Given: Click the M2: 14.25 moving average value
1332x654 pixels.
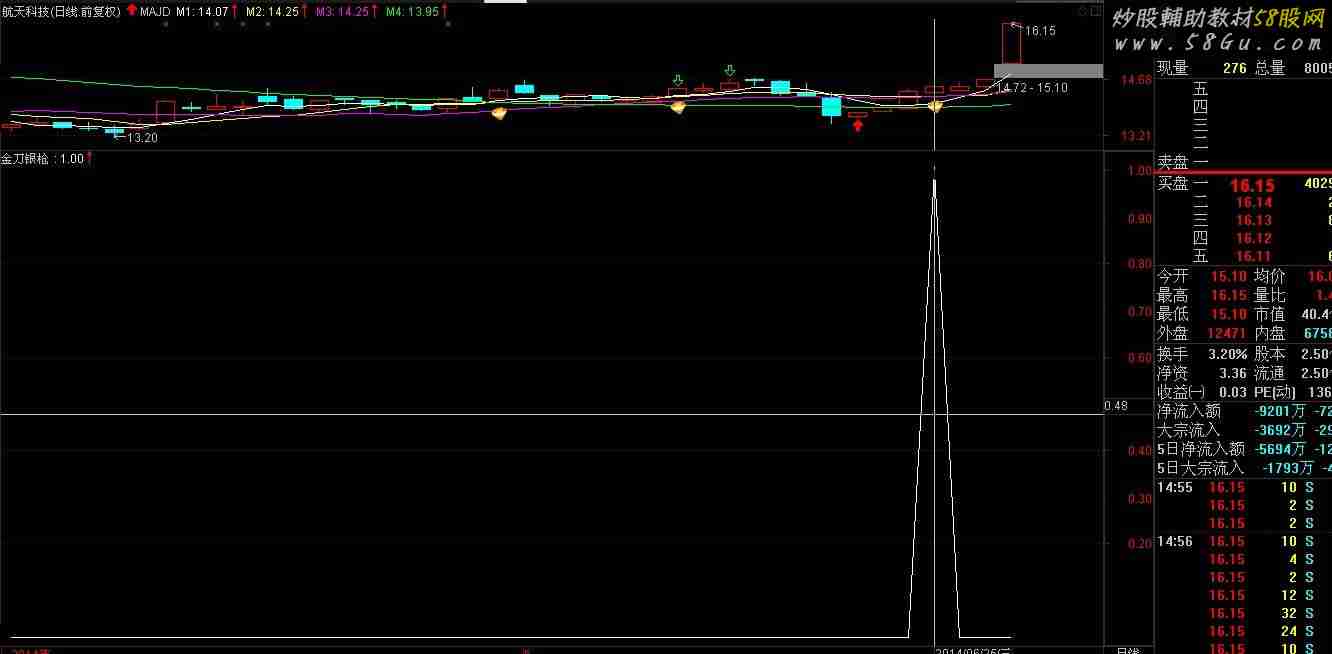Looking at the screenshot, I should point(272,11).
